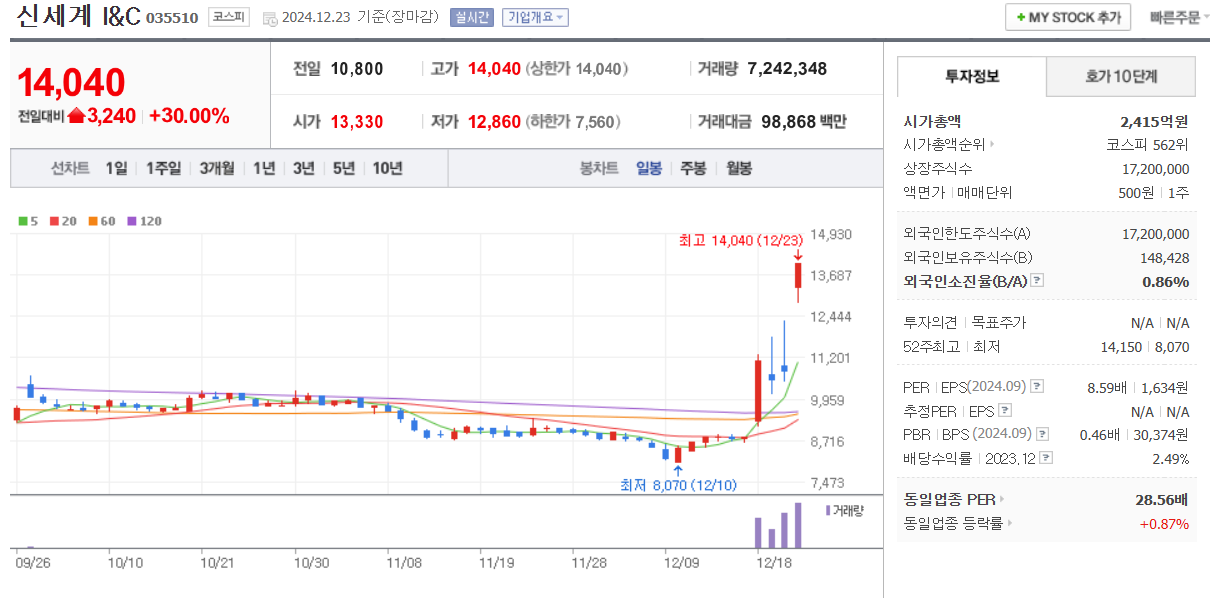Select the 일봉 candlestick chart

649,168
